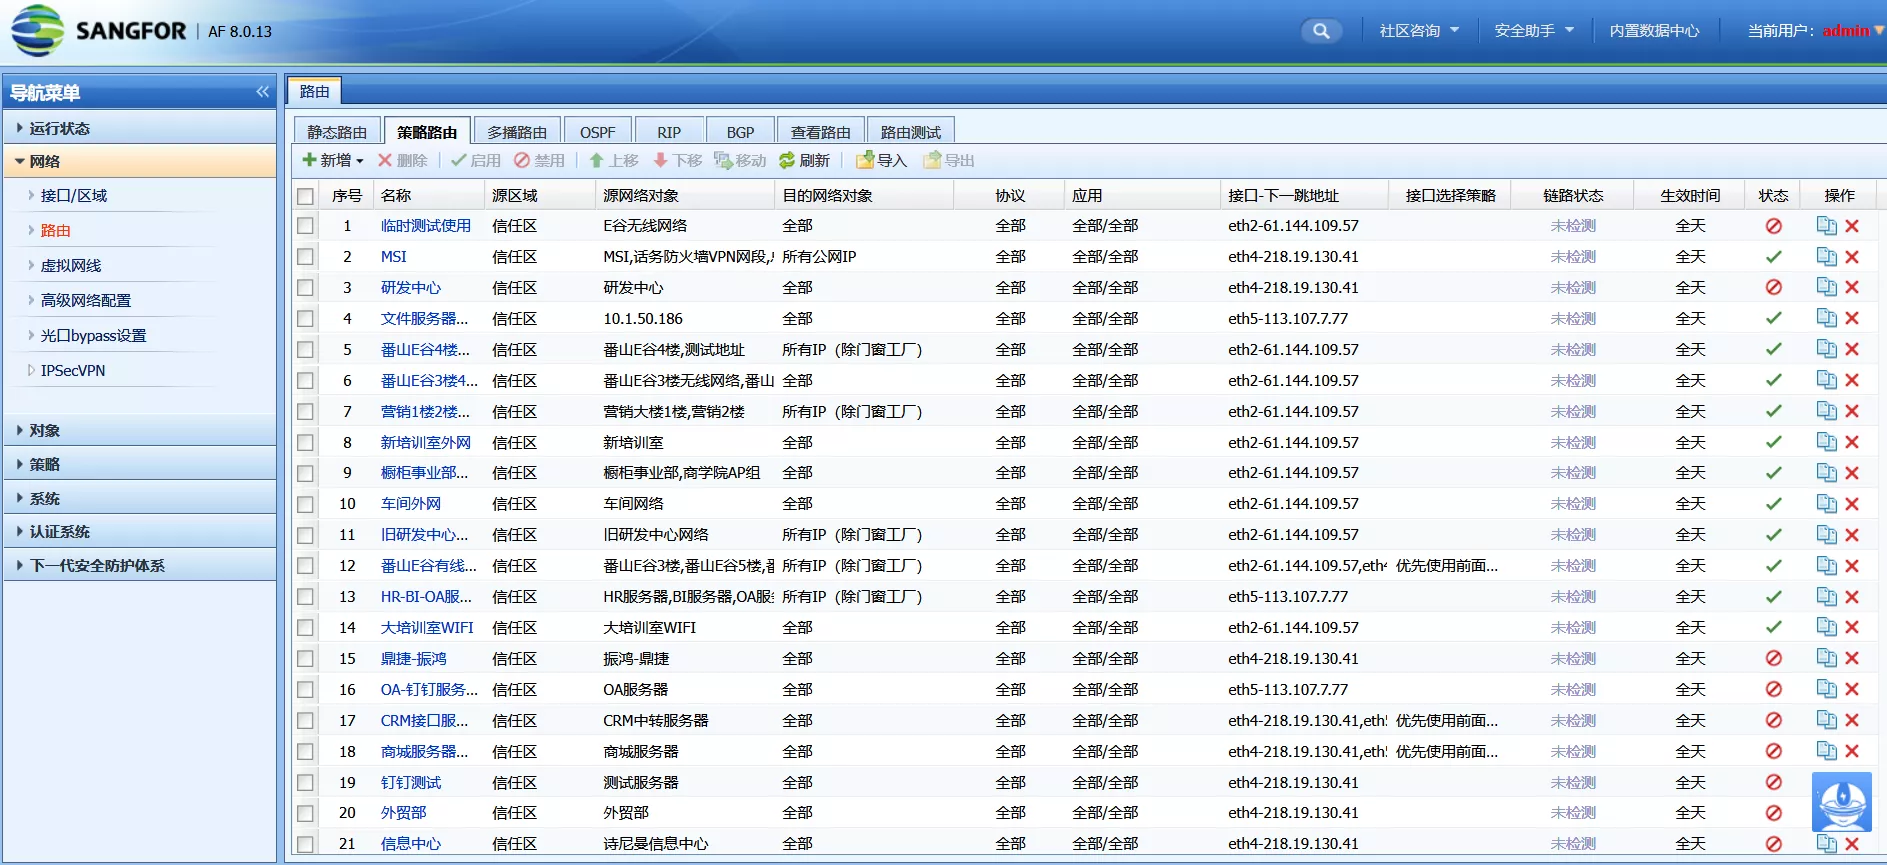Open the floating assistant robot icon
This screenshot has width=1887, height=865.
(1841, 801)
